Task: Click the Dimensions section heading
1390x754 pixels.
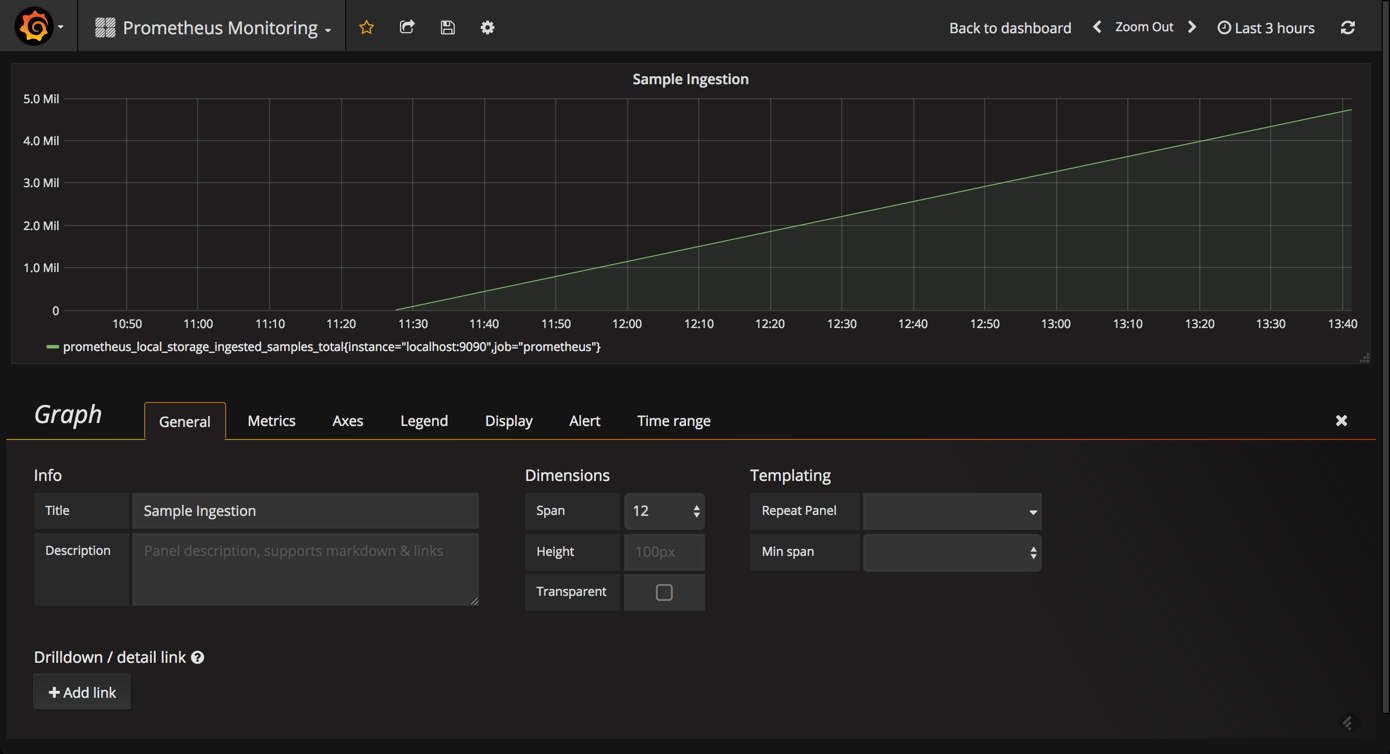Action: point(567,475)
